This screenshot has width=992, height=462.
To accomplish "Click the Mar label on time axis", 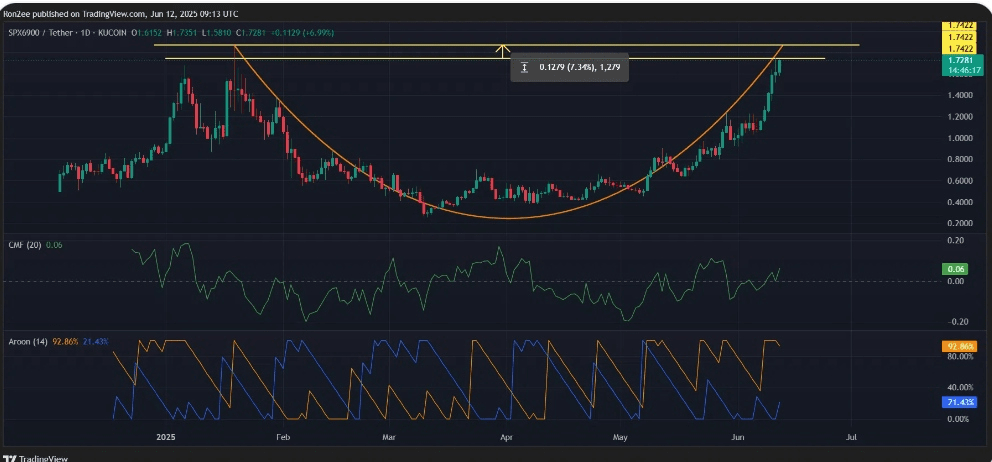I will click(x=389, y=437).
